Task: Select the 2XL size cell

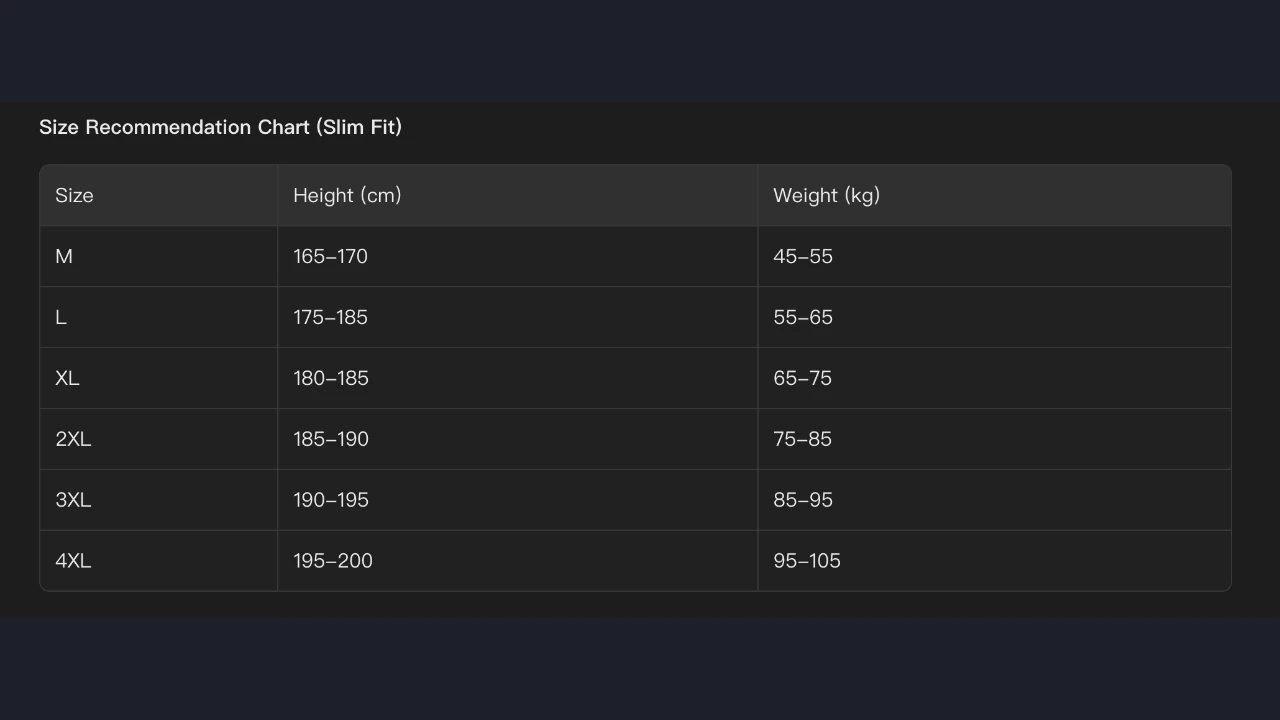Action: (73, 440)
